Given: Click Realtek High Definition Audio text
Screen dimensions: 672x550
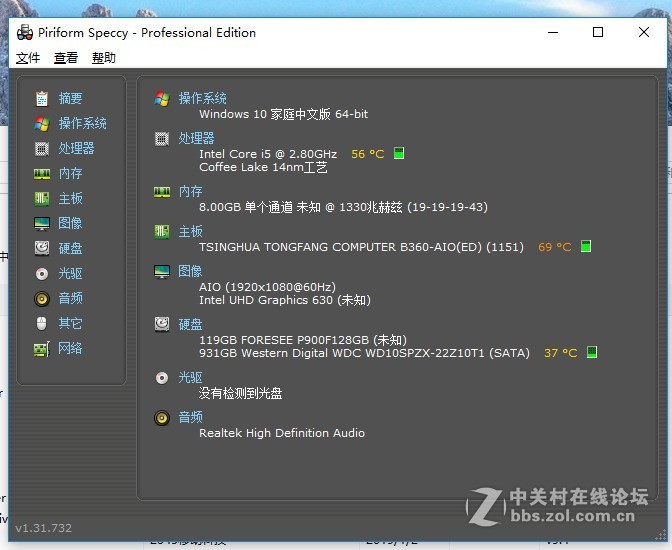Looking at the screenshot, I should (x=282, y=433).
